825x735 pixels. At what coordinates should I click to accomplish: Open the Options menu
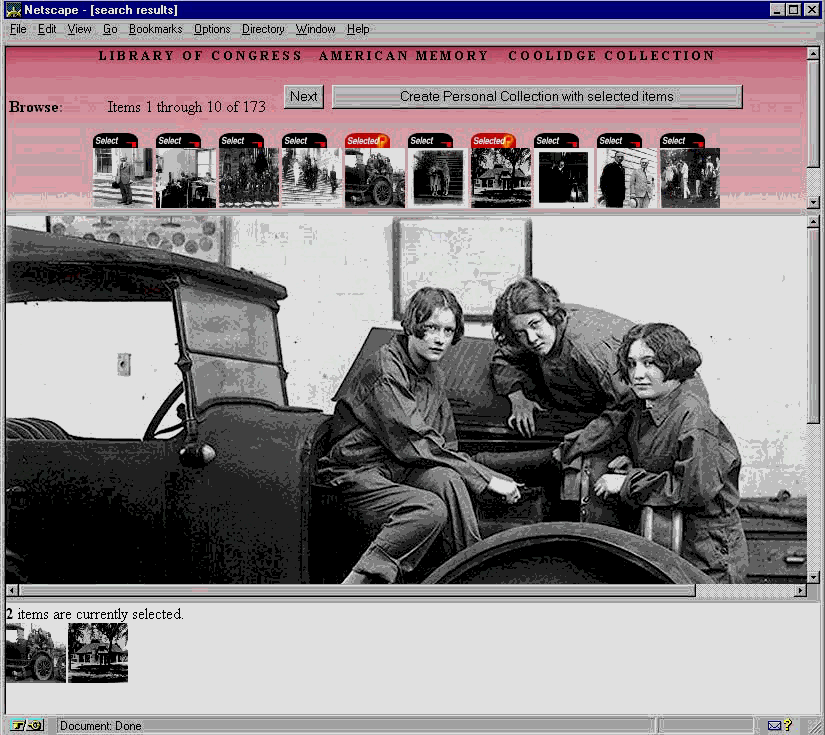tap(212, 29)
